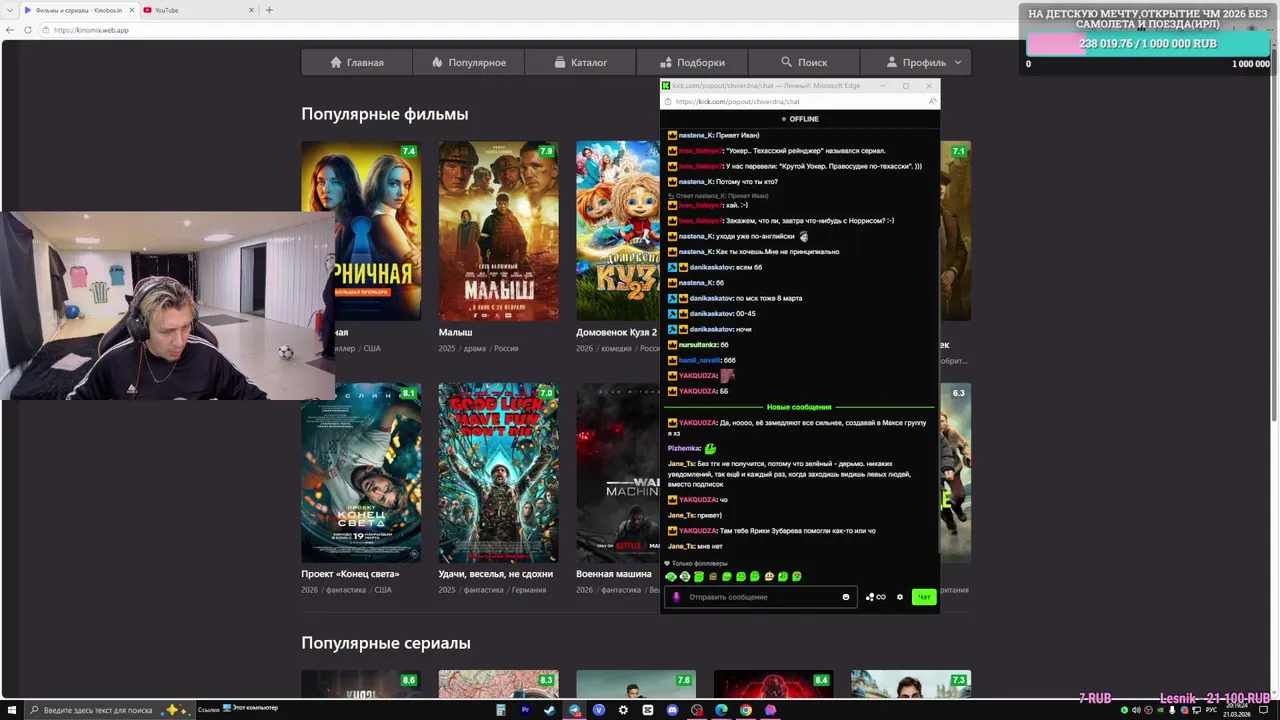Send message with the green Чат button
Image resolution: width=1280 pixels, height=720 pixels.
coord(923,597)
